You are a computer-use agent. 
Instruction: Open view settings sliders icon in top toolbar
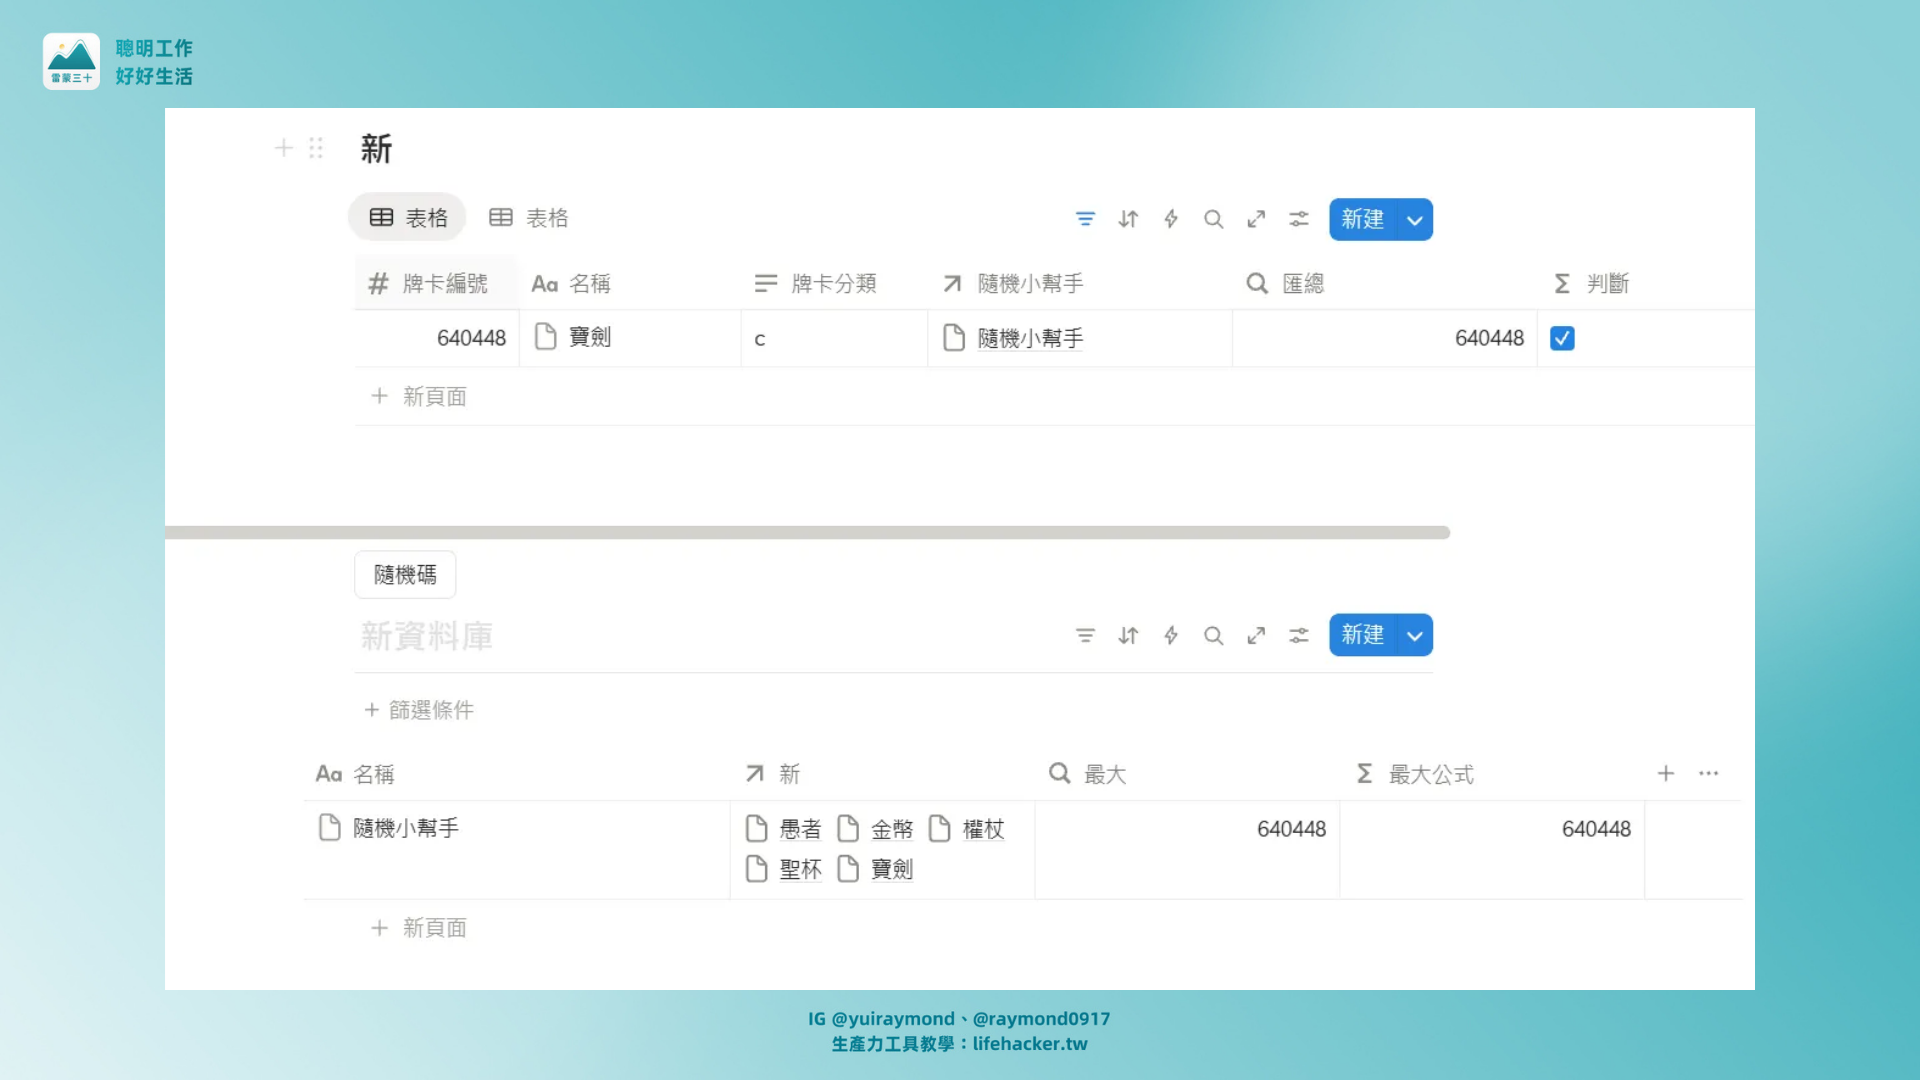[1299, 219]
